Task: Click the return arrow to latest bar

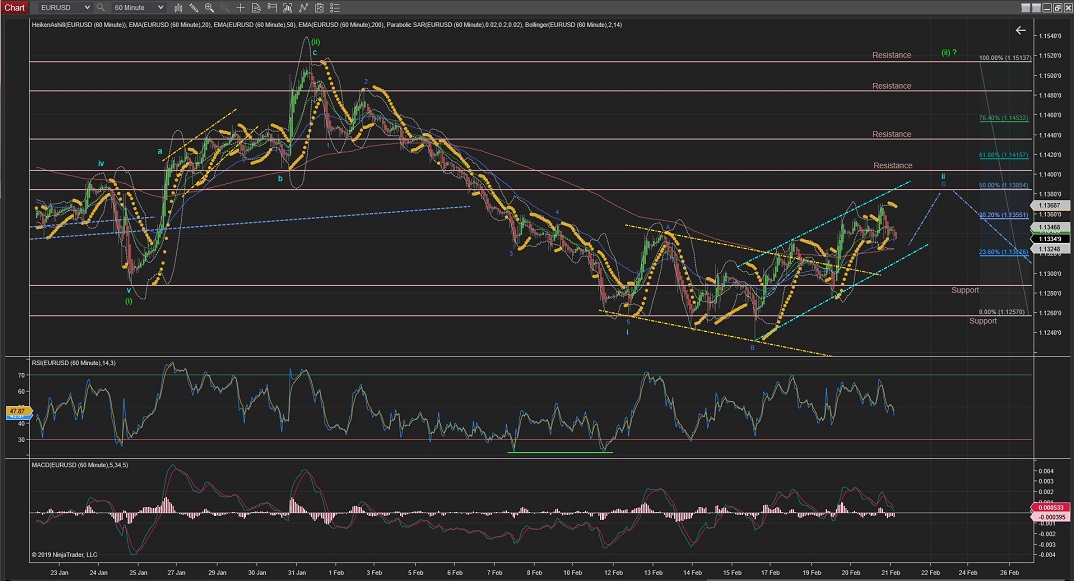Action: pos(1020,31)
